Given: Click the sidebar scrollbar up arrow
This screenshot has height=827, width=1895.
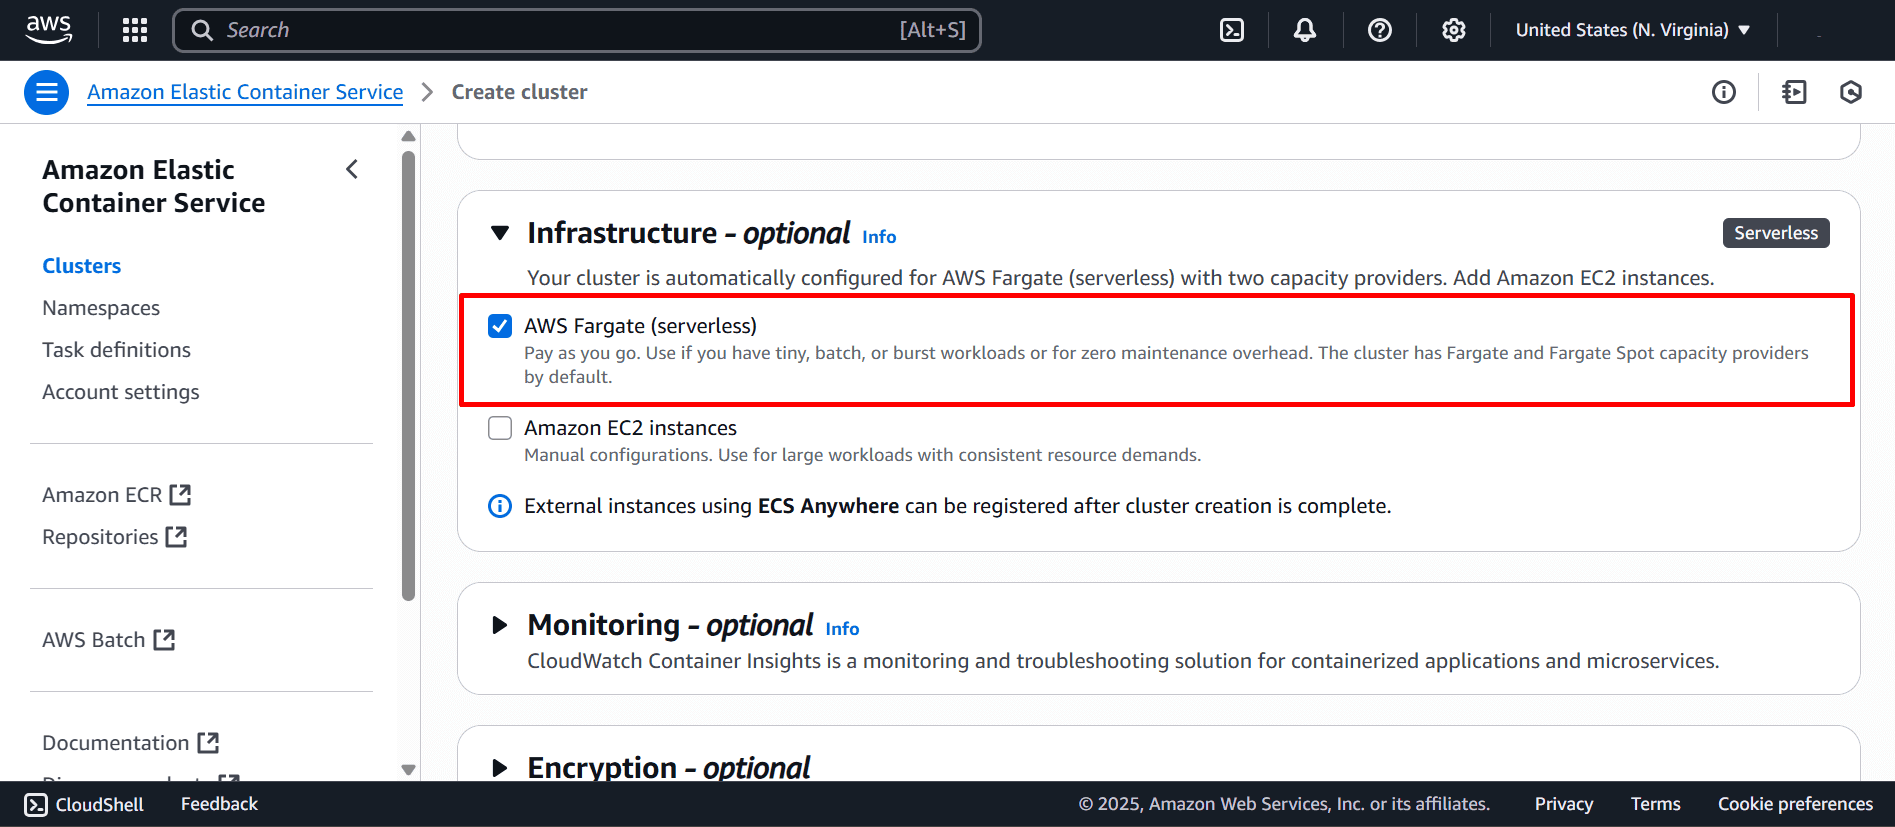Looking at the screenshot, I should coord(408,136).
